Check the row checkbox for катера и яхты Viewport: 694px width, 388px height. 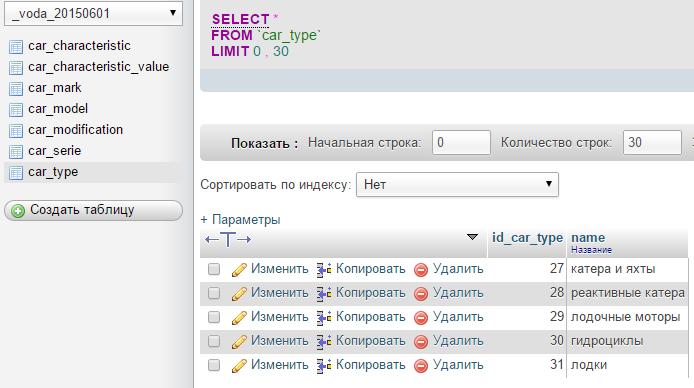click(214, 269)
